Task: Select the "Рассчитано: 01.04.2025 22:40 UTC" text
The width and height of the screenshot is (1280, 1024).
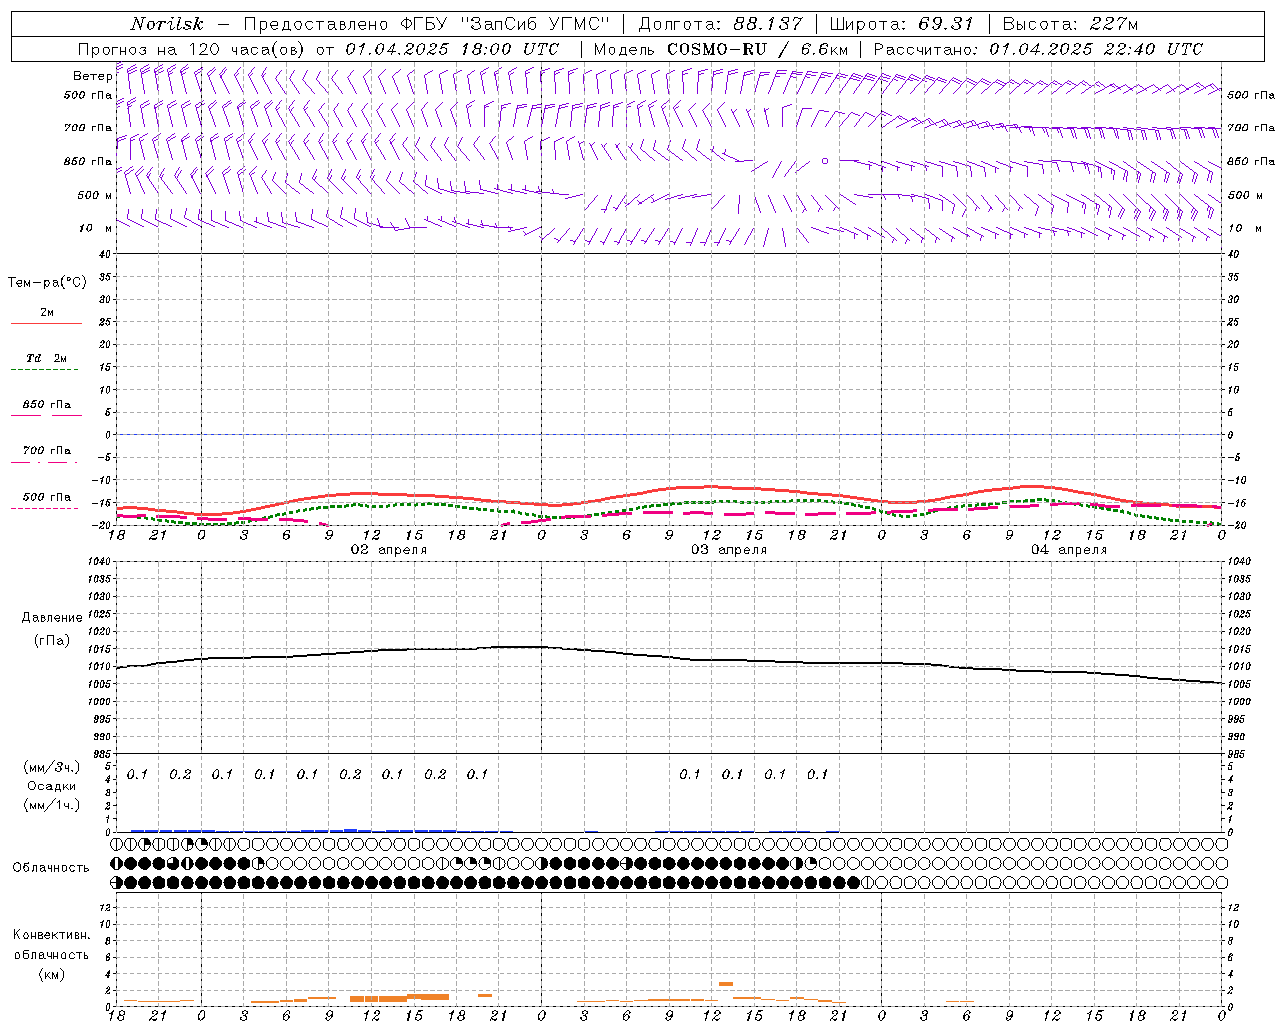Action: 1038,49
